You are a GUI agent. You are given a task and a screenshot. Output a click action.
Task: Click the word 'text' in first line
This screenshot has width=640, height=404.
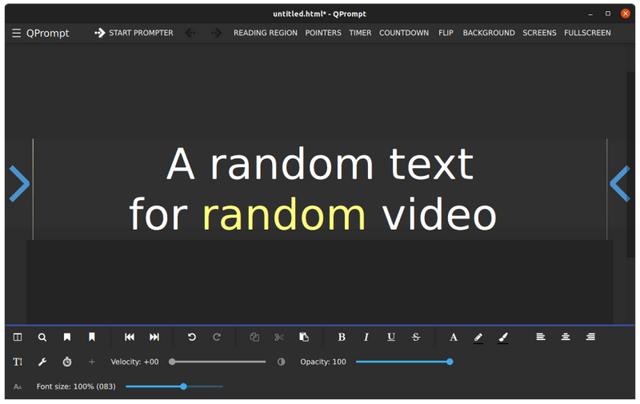tap(431, 164)
